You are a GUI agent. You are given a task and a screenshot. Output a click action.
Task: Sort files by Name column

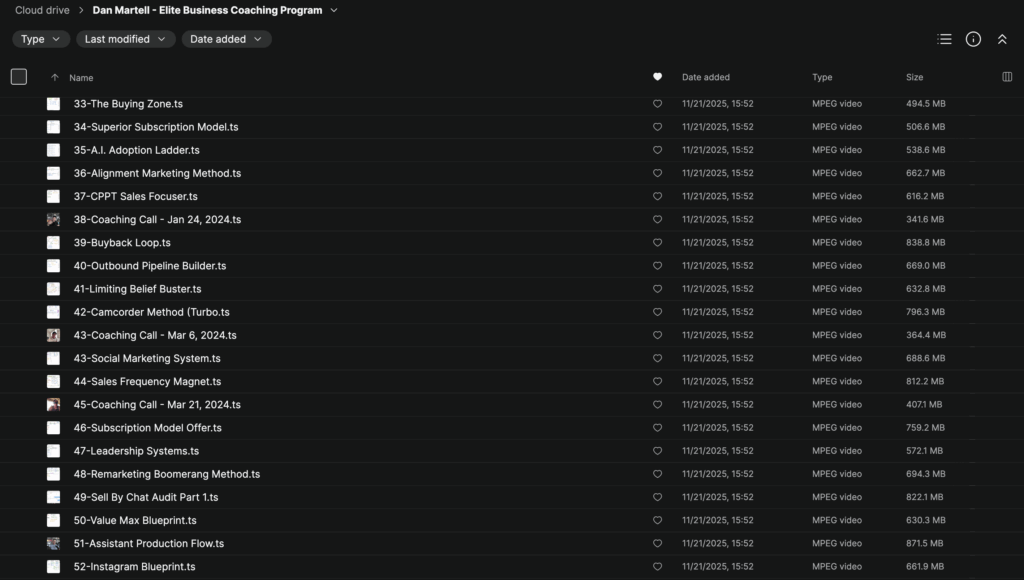pyautogui.click(x=81, y=77)
